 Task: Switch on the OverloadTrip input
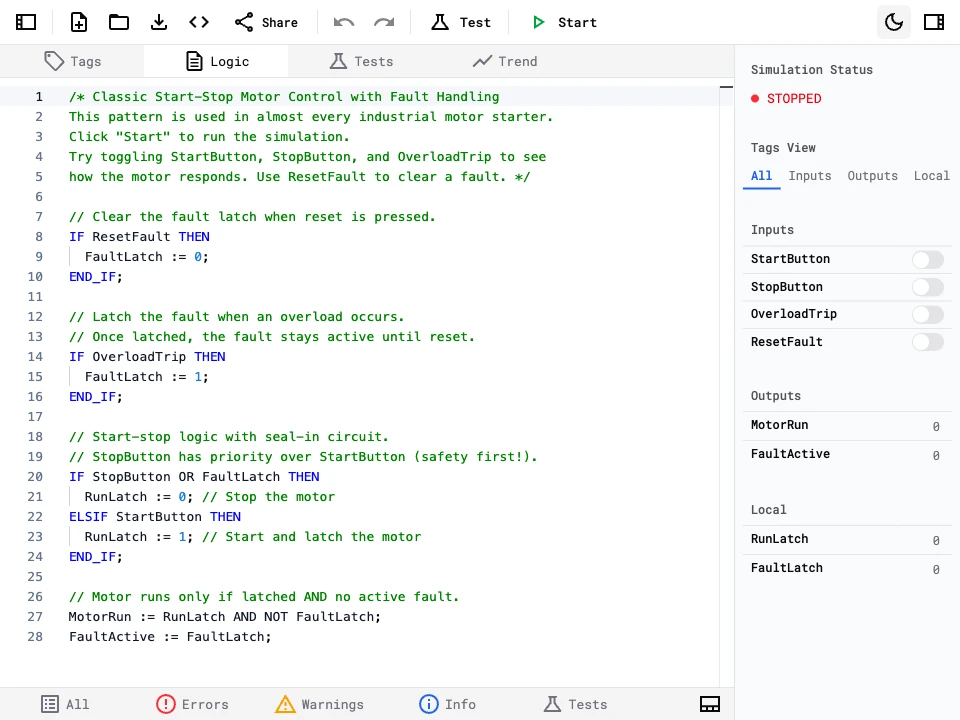(x=927, y=314)
